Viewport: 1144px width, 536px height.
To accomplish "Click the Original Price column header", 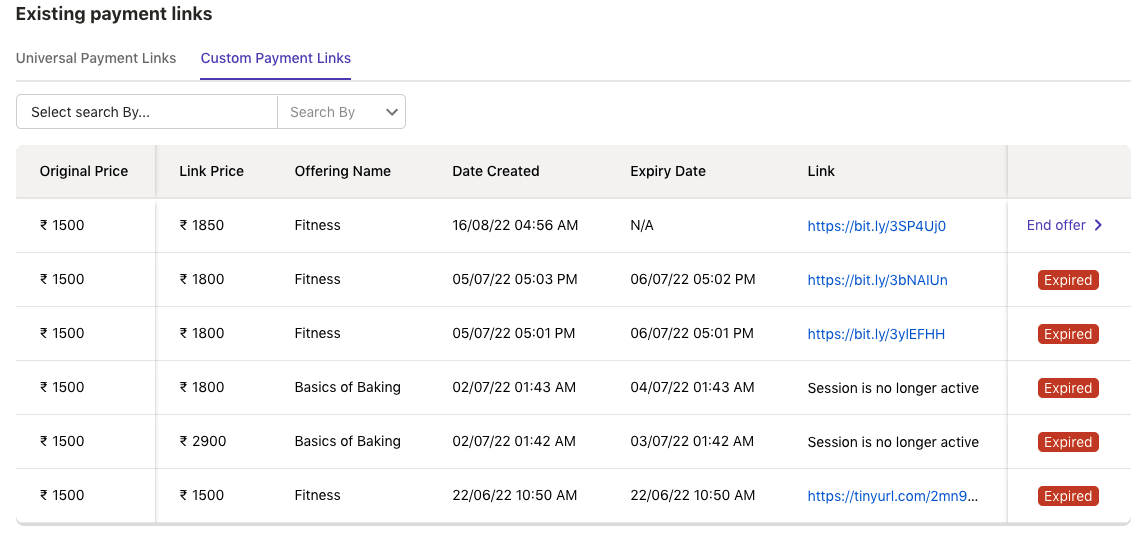I will 84,171.
